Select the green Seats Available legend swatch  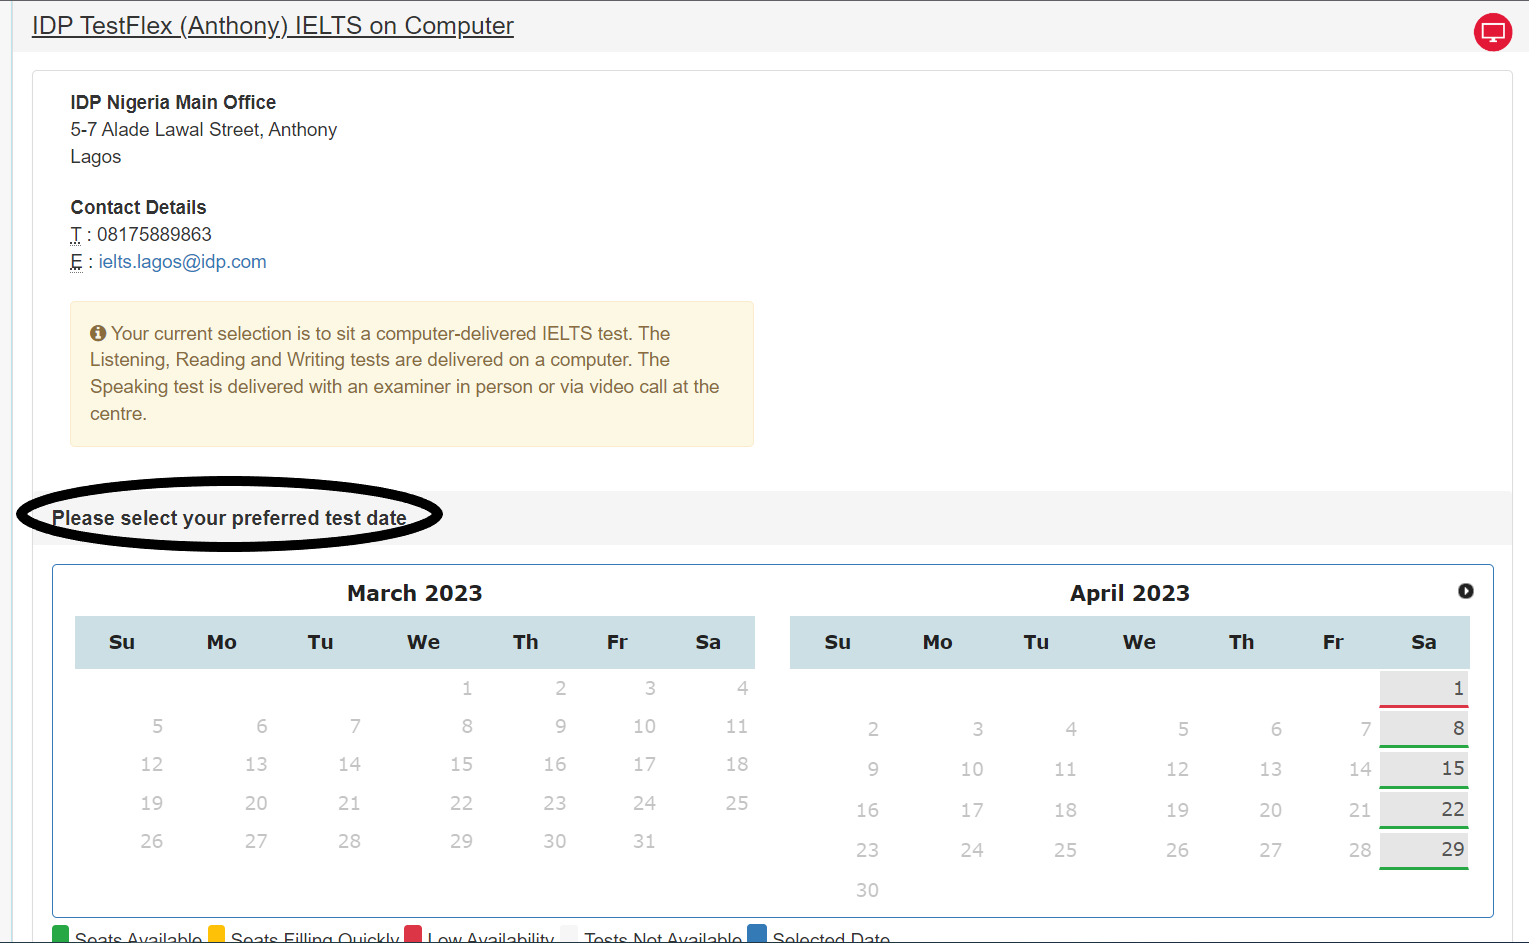(x=61, y=934)
